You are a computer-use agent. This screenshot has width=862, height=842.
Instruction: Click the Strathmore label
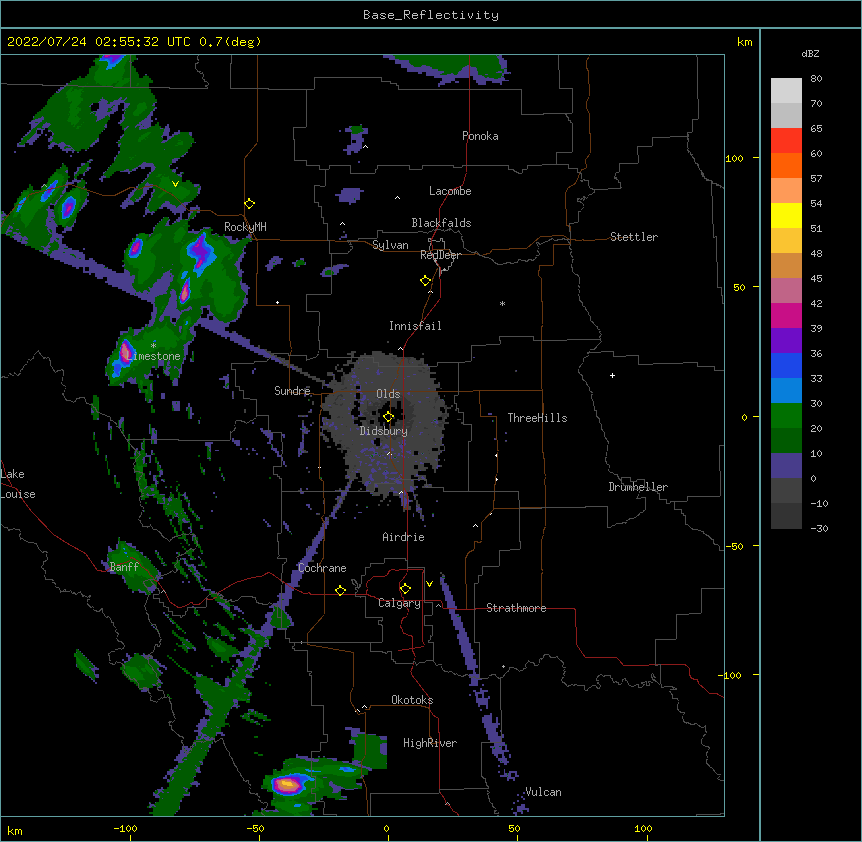tap(516, 608)
